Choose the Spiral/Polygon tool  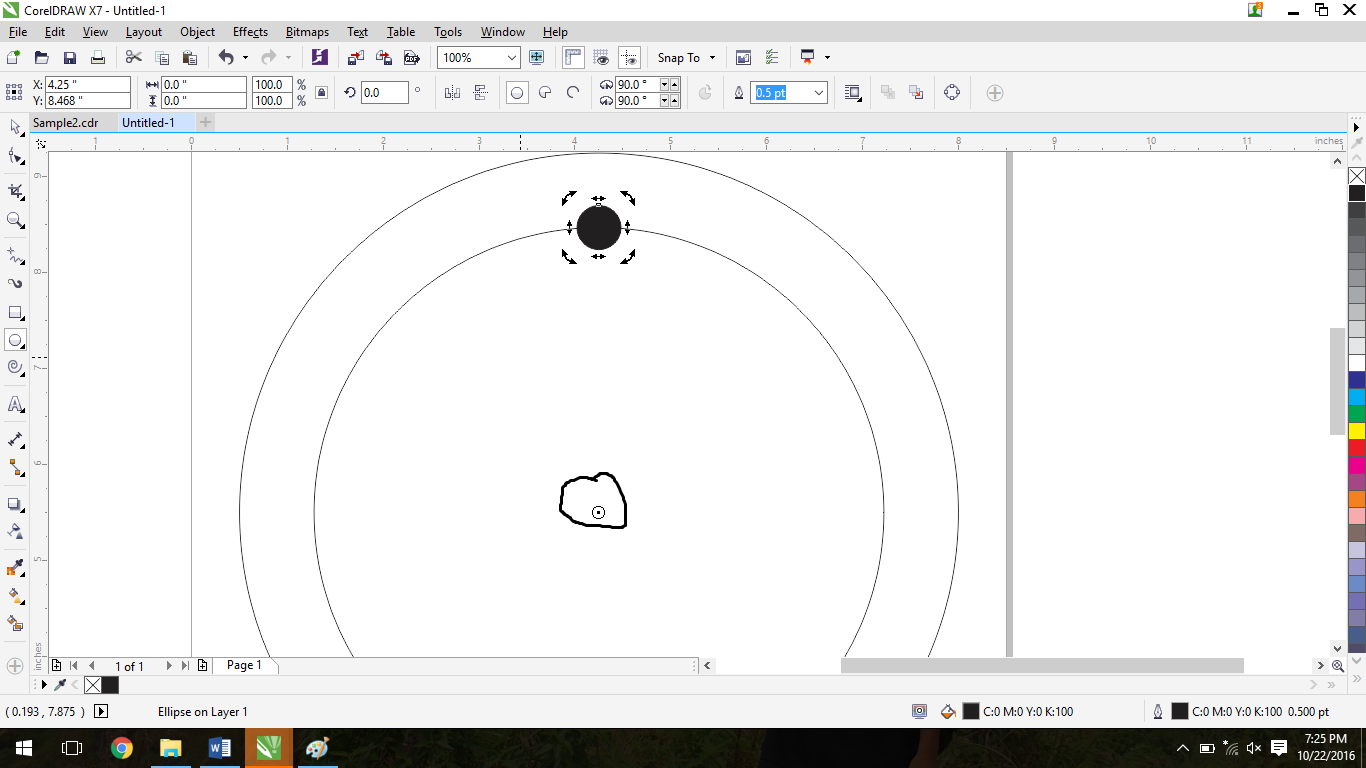point(15,368)
